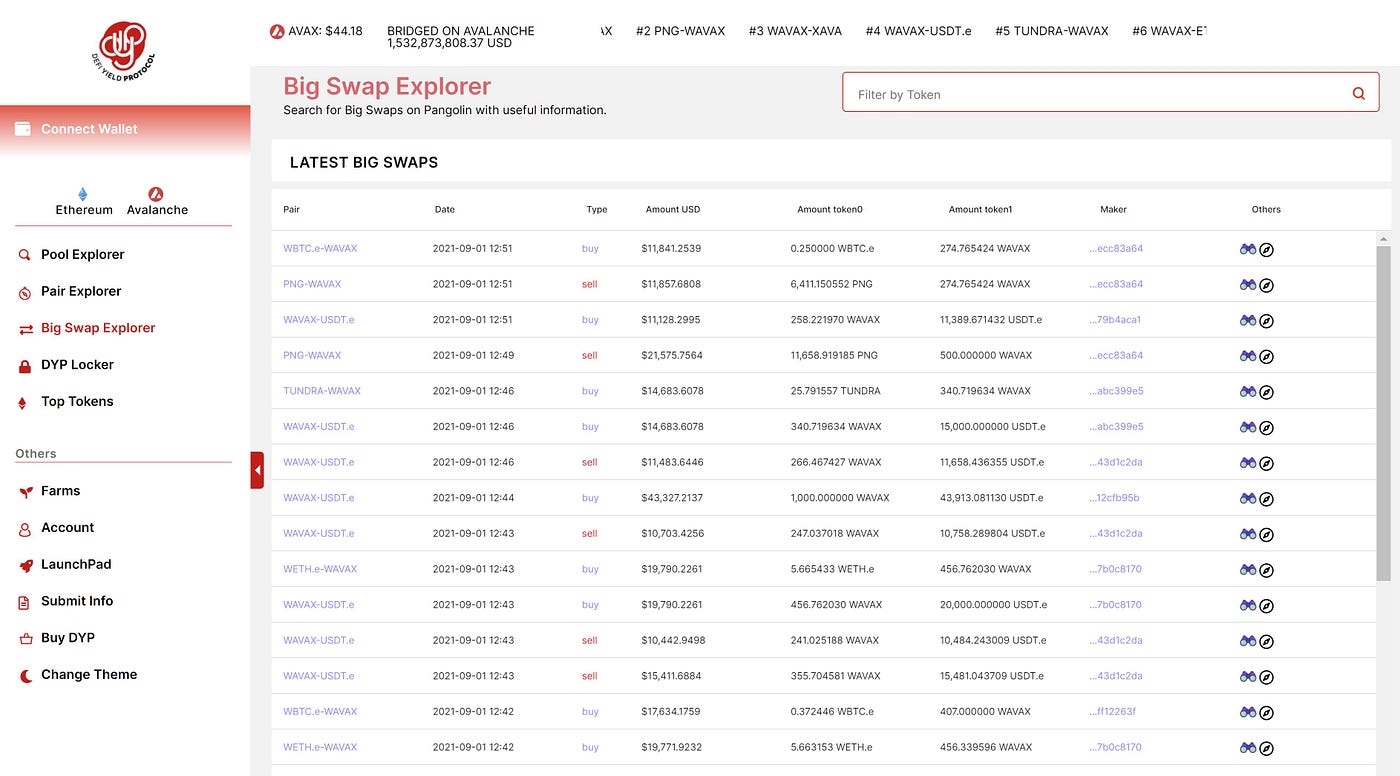The height and width of the screenshot is (776, 1400).
Task: Click the Maker column header
Action: pyautogui.click(x=1113, y=210)
